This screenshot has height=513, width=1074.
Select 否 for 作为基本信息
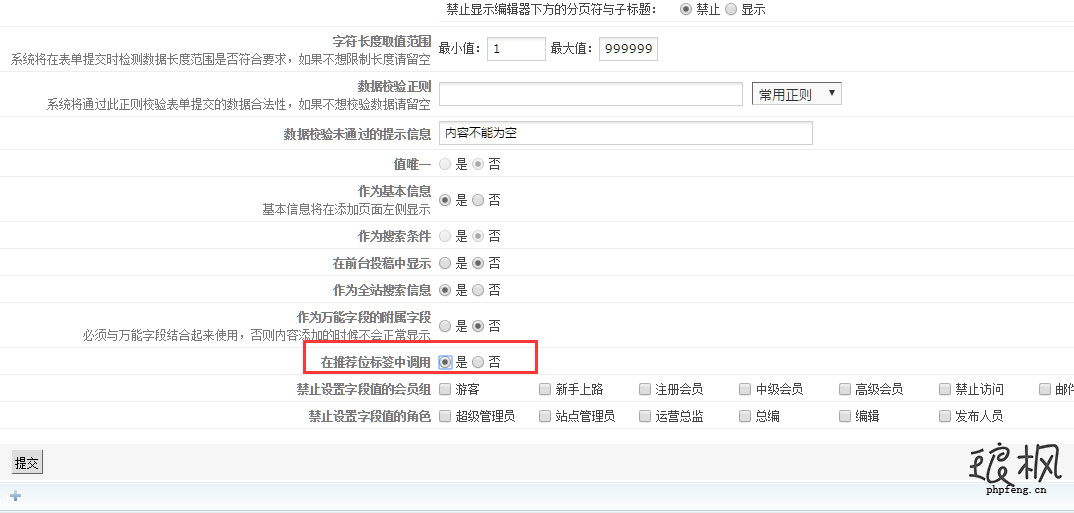pos(478,200)
